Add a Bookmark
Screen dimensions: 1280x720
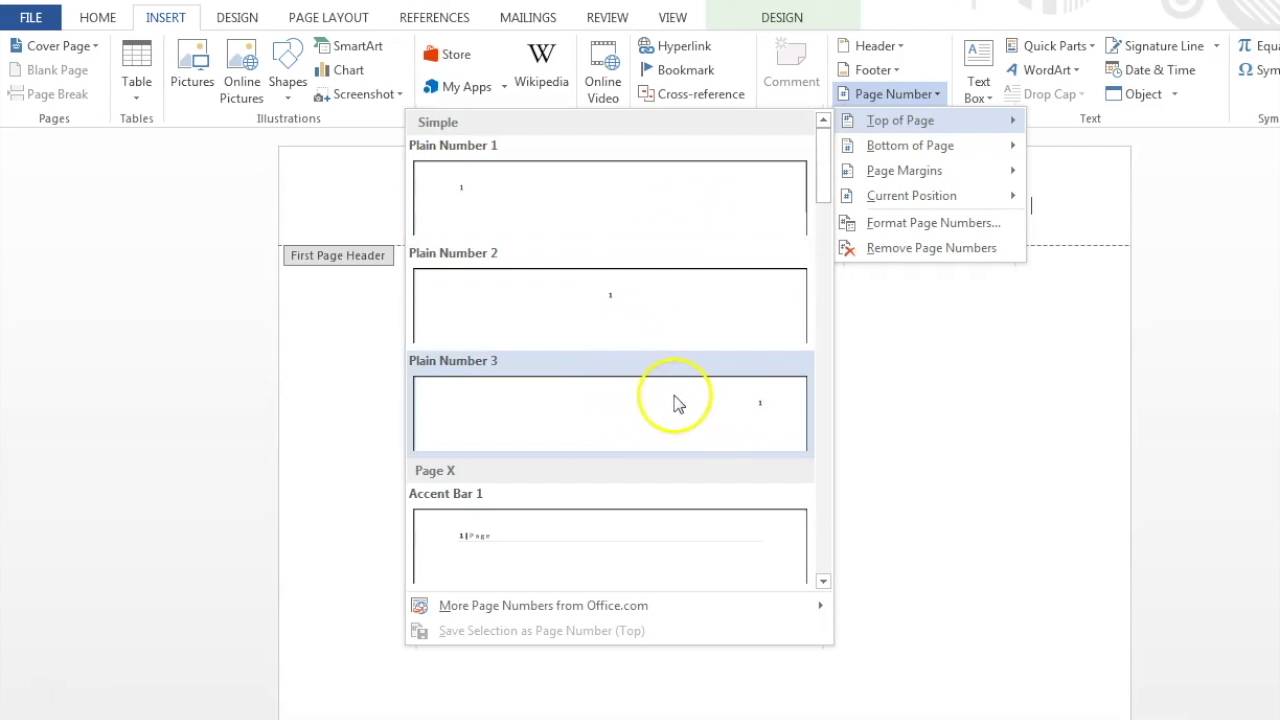point(676,70)
